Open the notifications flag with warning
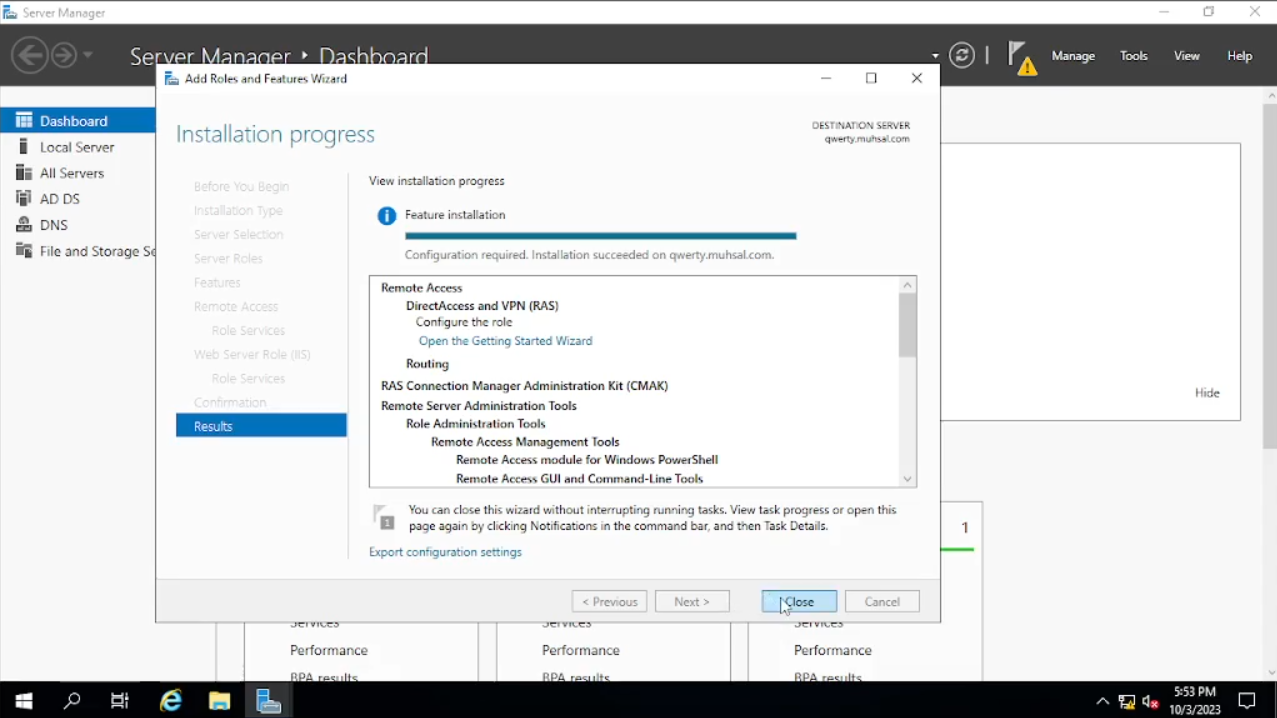 pyautogui.click(x=1020, y=58)
